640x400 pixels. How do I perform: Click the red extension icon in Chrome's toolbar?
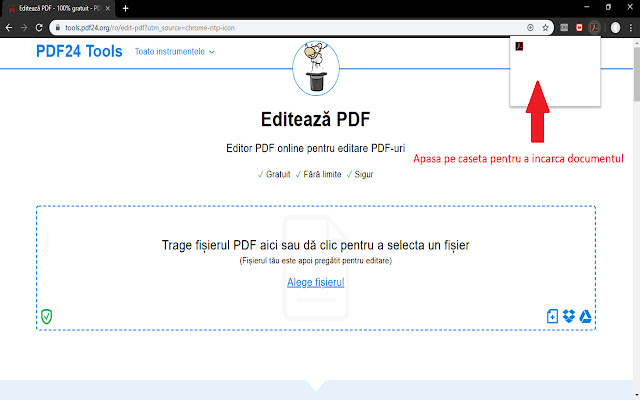[579, 28]
